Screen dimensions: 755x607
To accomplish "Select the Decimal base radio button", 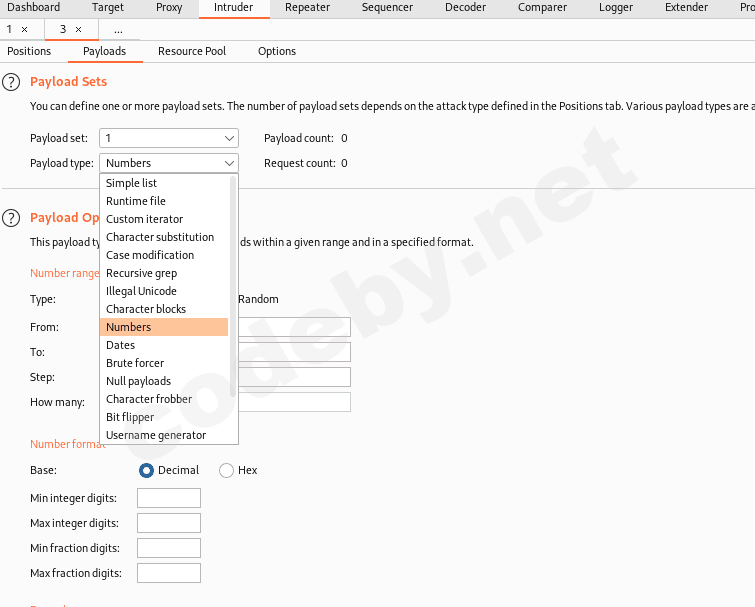I will [x=147, y=470].
